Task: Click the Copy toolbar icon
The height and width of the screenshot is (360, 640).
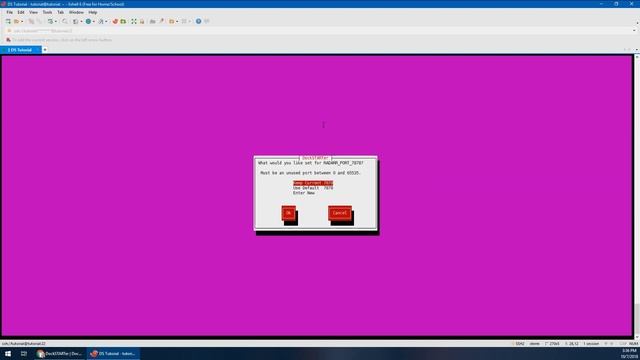Action: pyautogui.click(x=31, y=21)
